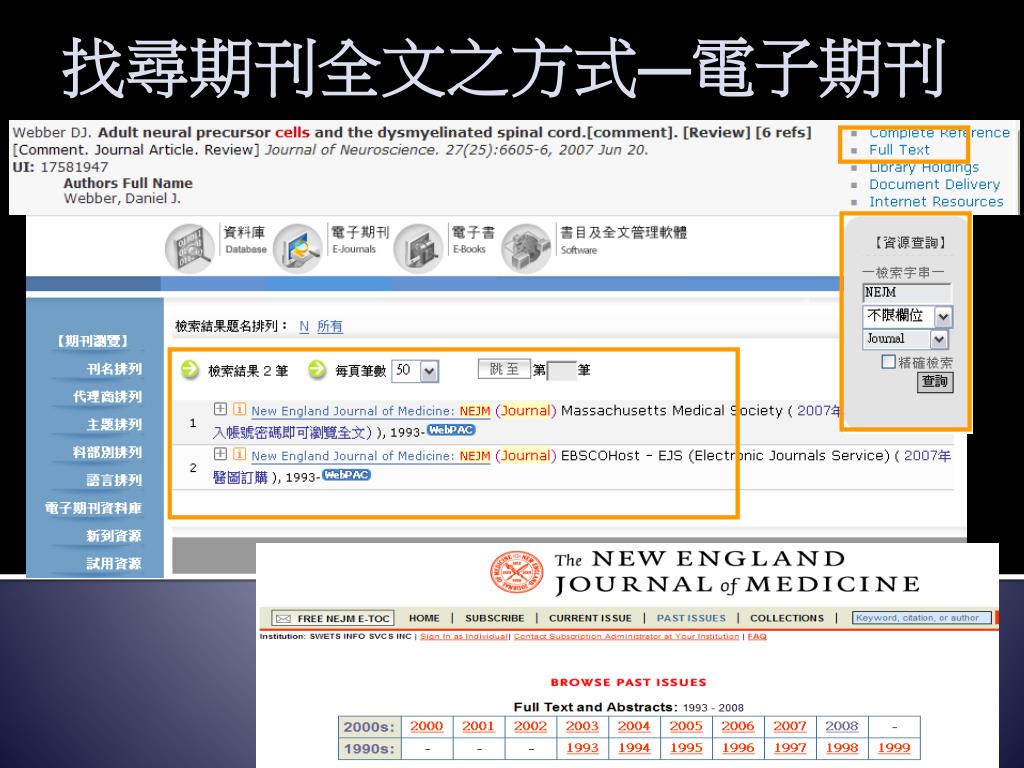Screen dimensions: 1024x768
Task: Open the 2000 past issues link
Action: tap(426, 726)
